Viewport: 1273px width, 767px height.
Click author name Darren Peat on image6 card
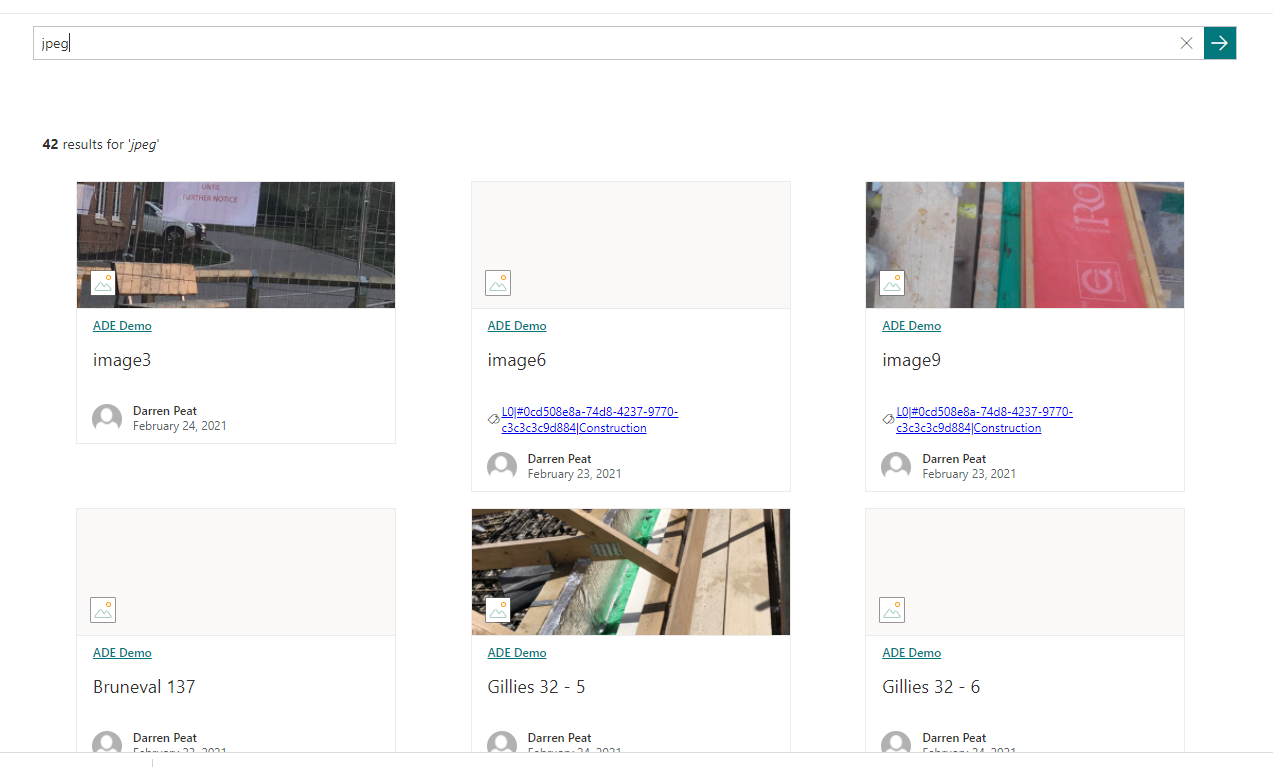(560, 459)
